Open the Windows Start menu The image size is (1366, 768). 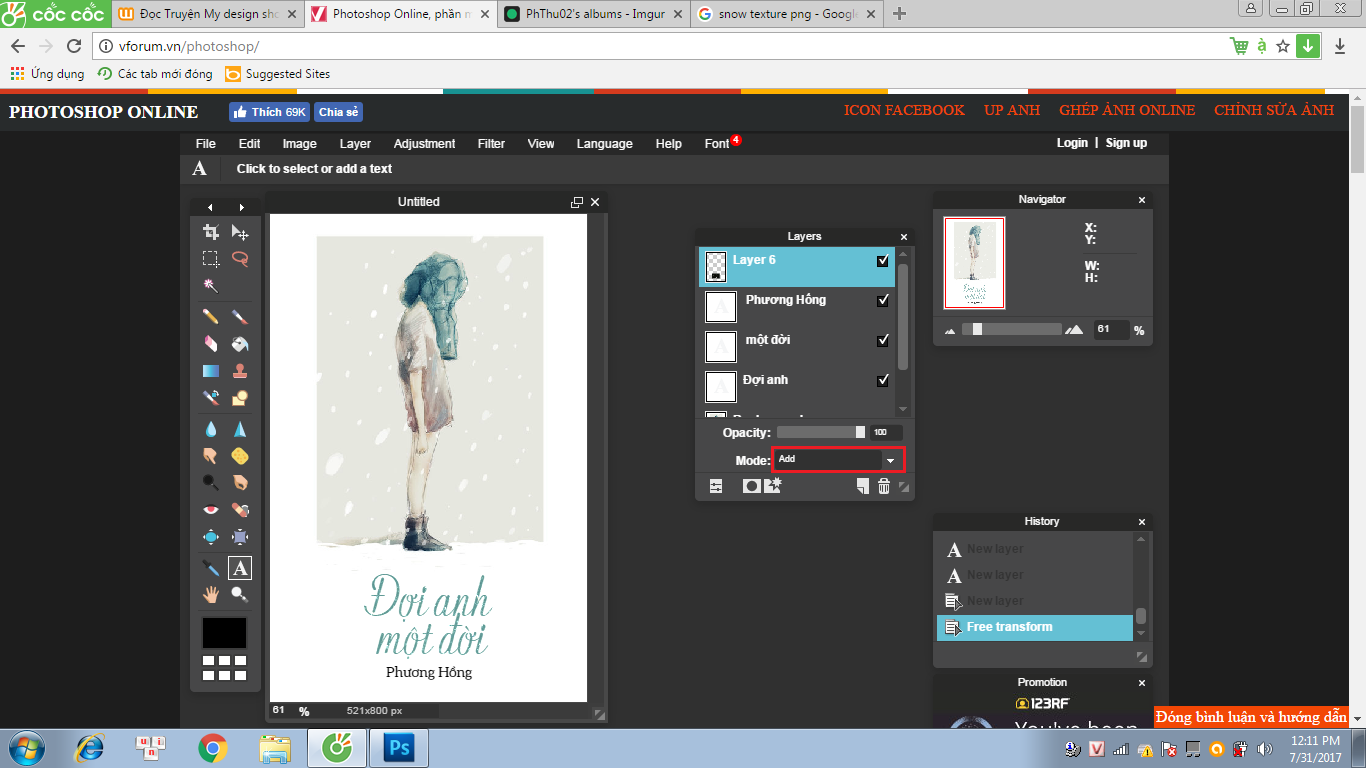click(27, 748)
